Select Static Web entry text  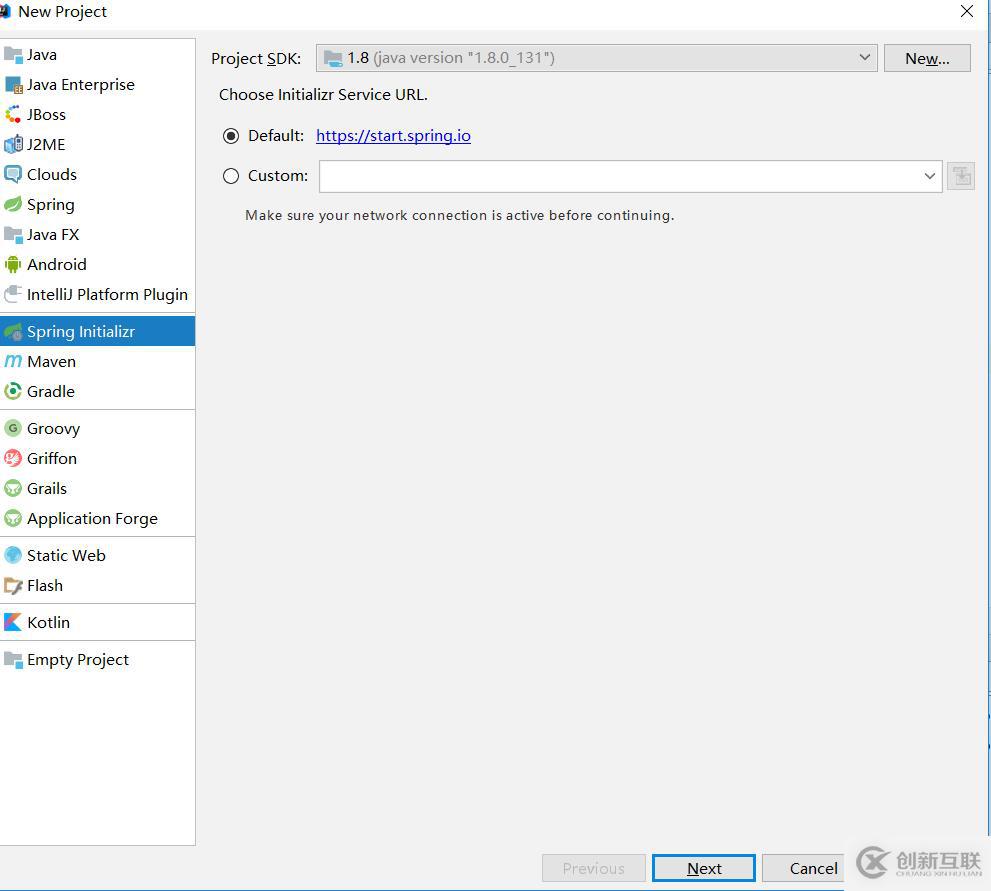[66, 555]
